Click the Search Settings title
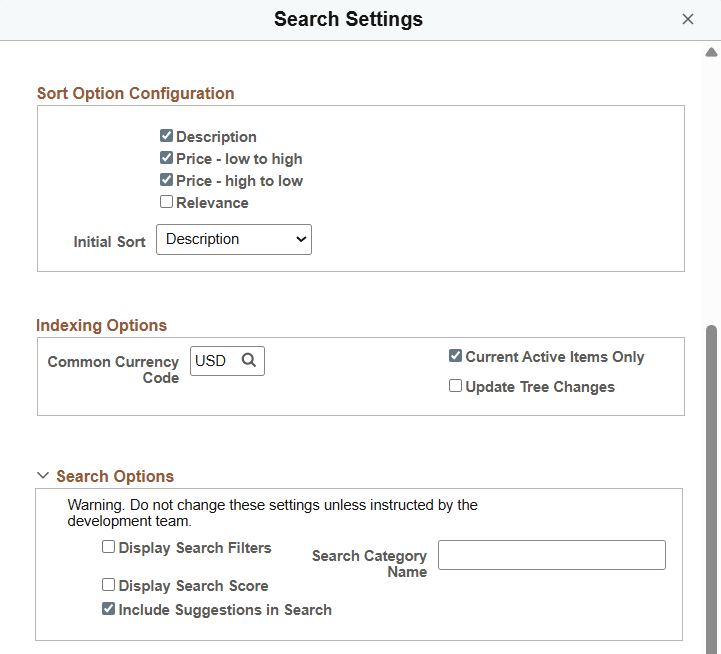 point(349,19)
